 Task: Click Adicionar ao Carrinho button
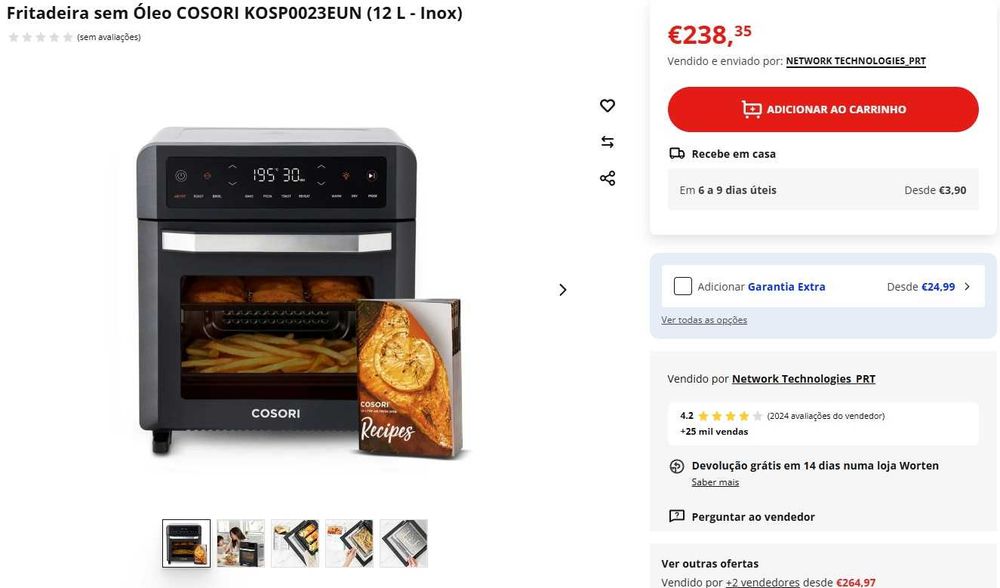(823, 110)
